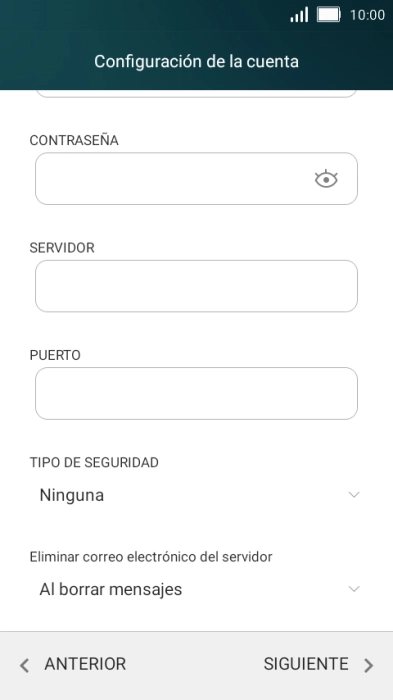Viewport: 393px width, 700px height.
Task: Expand the Al borrar mensajes chevron
Action: [354, 589]
